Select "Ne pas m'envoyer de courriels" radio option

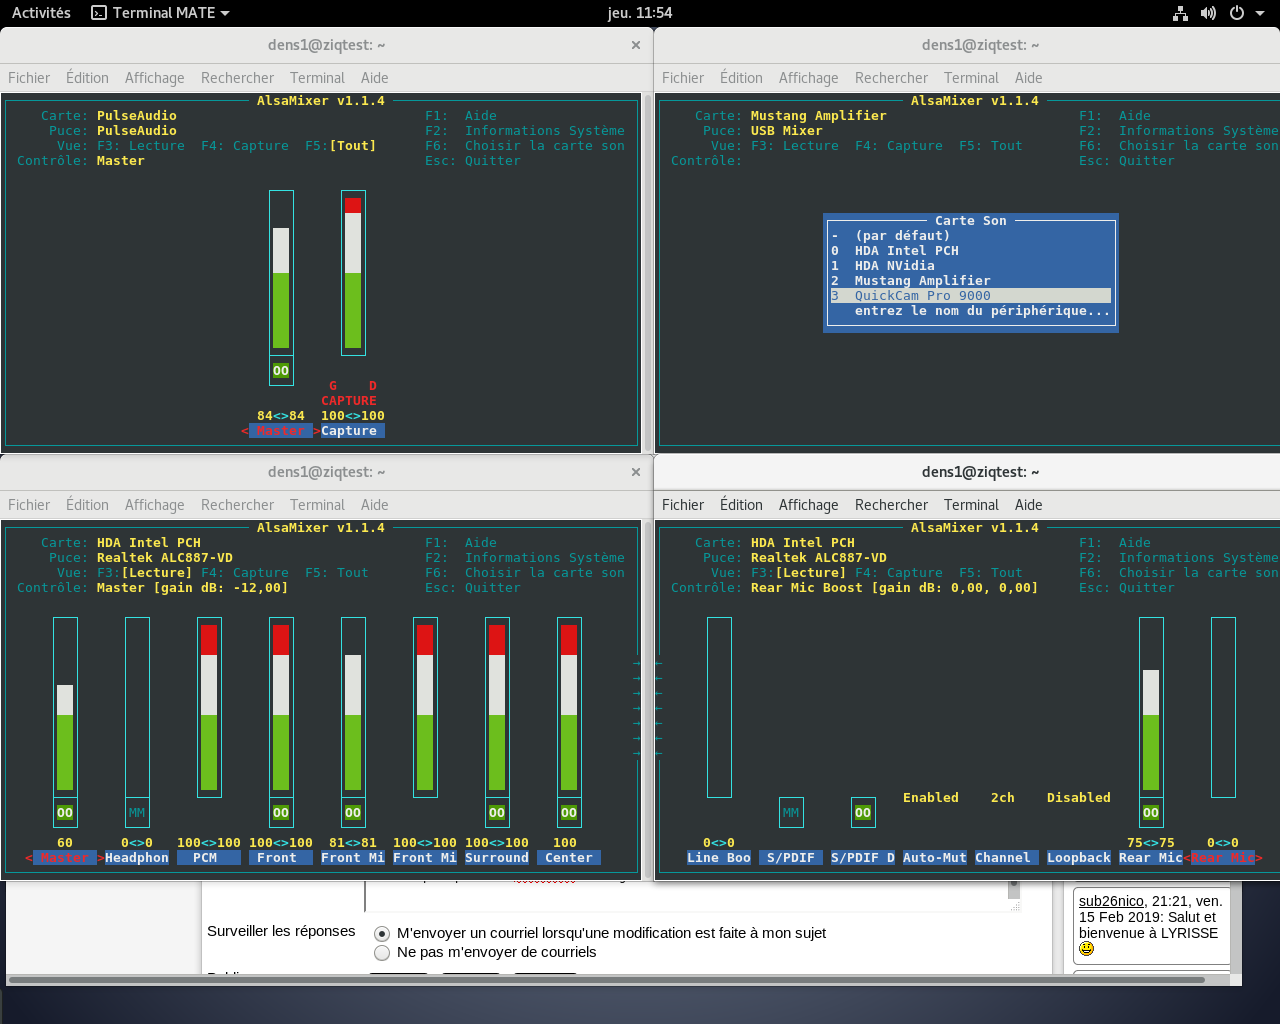tap(382, 953)
